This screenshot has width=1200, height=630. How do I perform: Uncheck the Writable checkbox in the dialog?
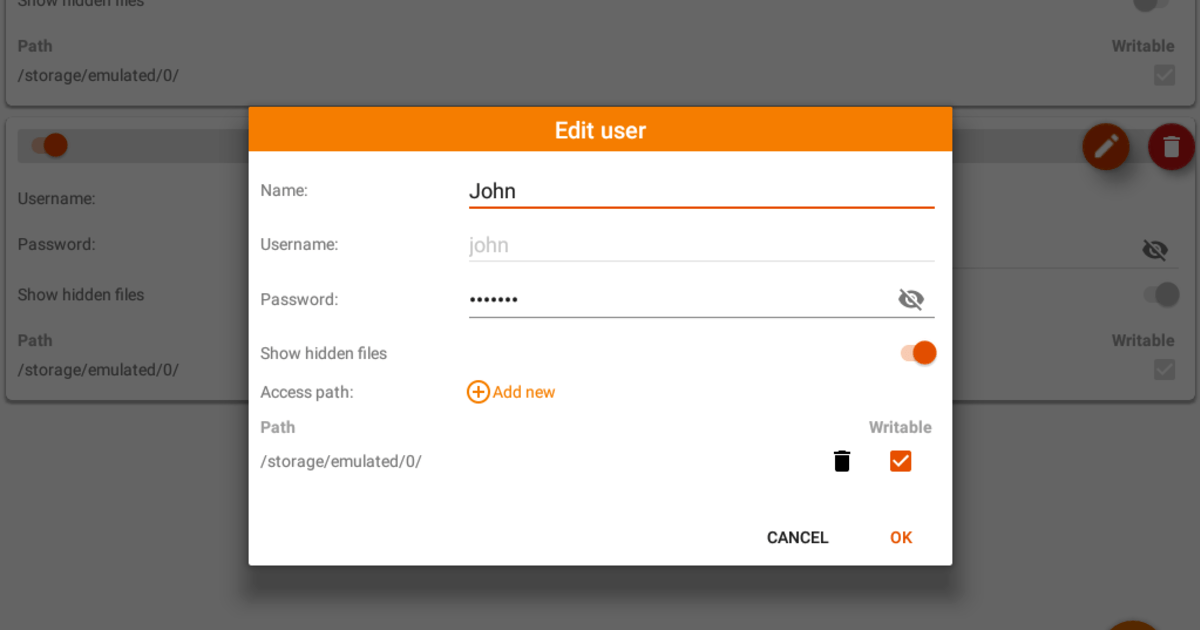[x=900, y=461]
